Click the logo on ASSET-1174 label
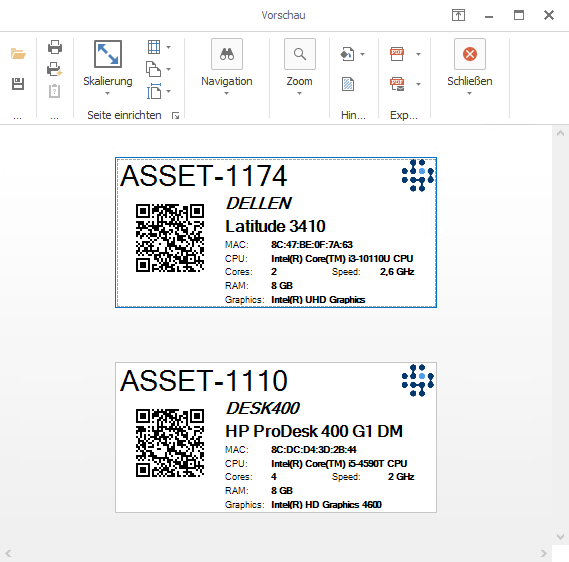This screenshot has height=562, width=569. [418, 176]
